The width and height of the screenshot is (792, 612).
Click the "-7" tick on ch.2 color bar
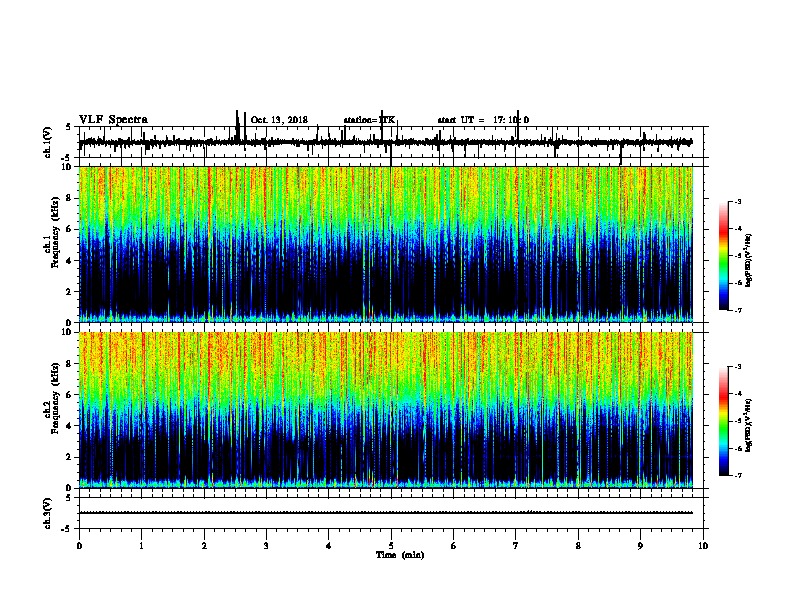coord(738,475)
